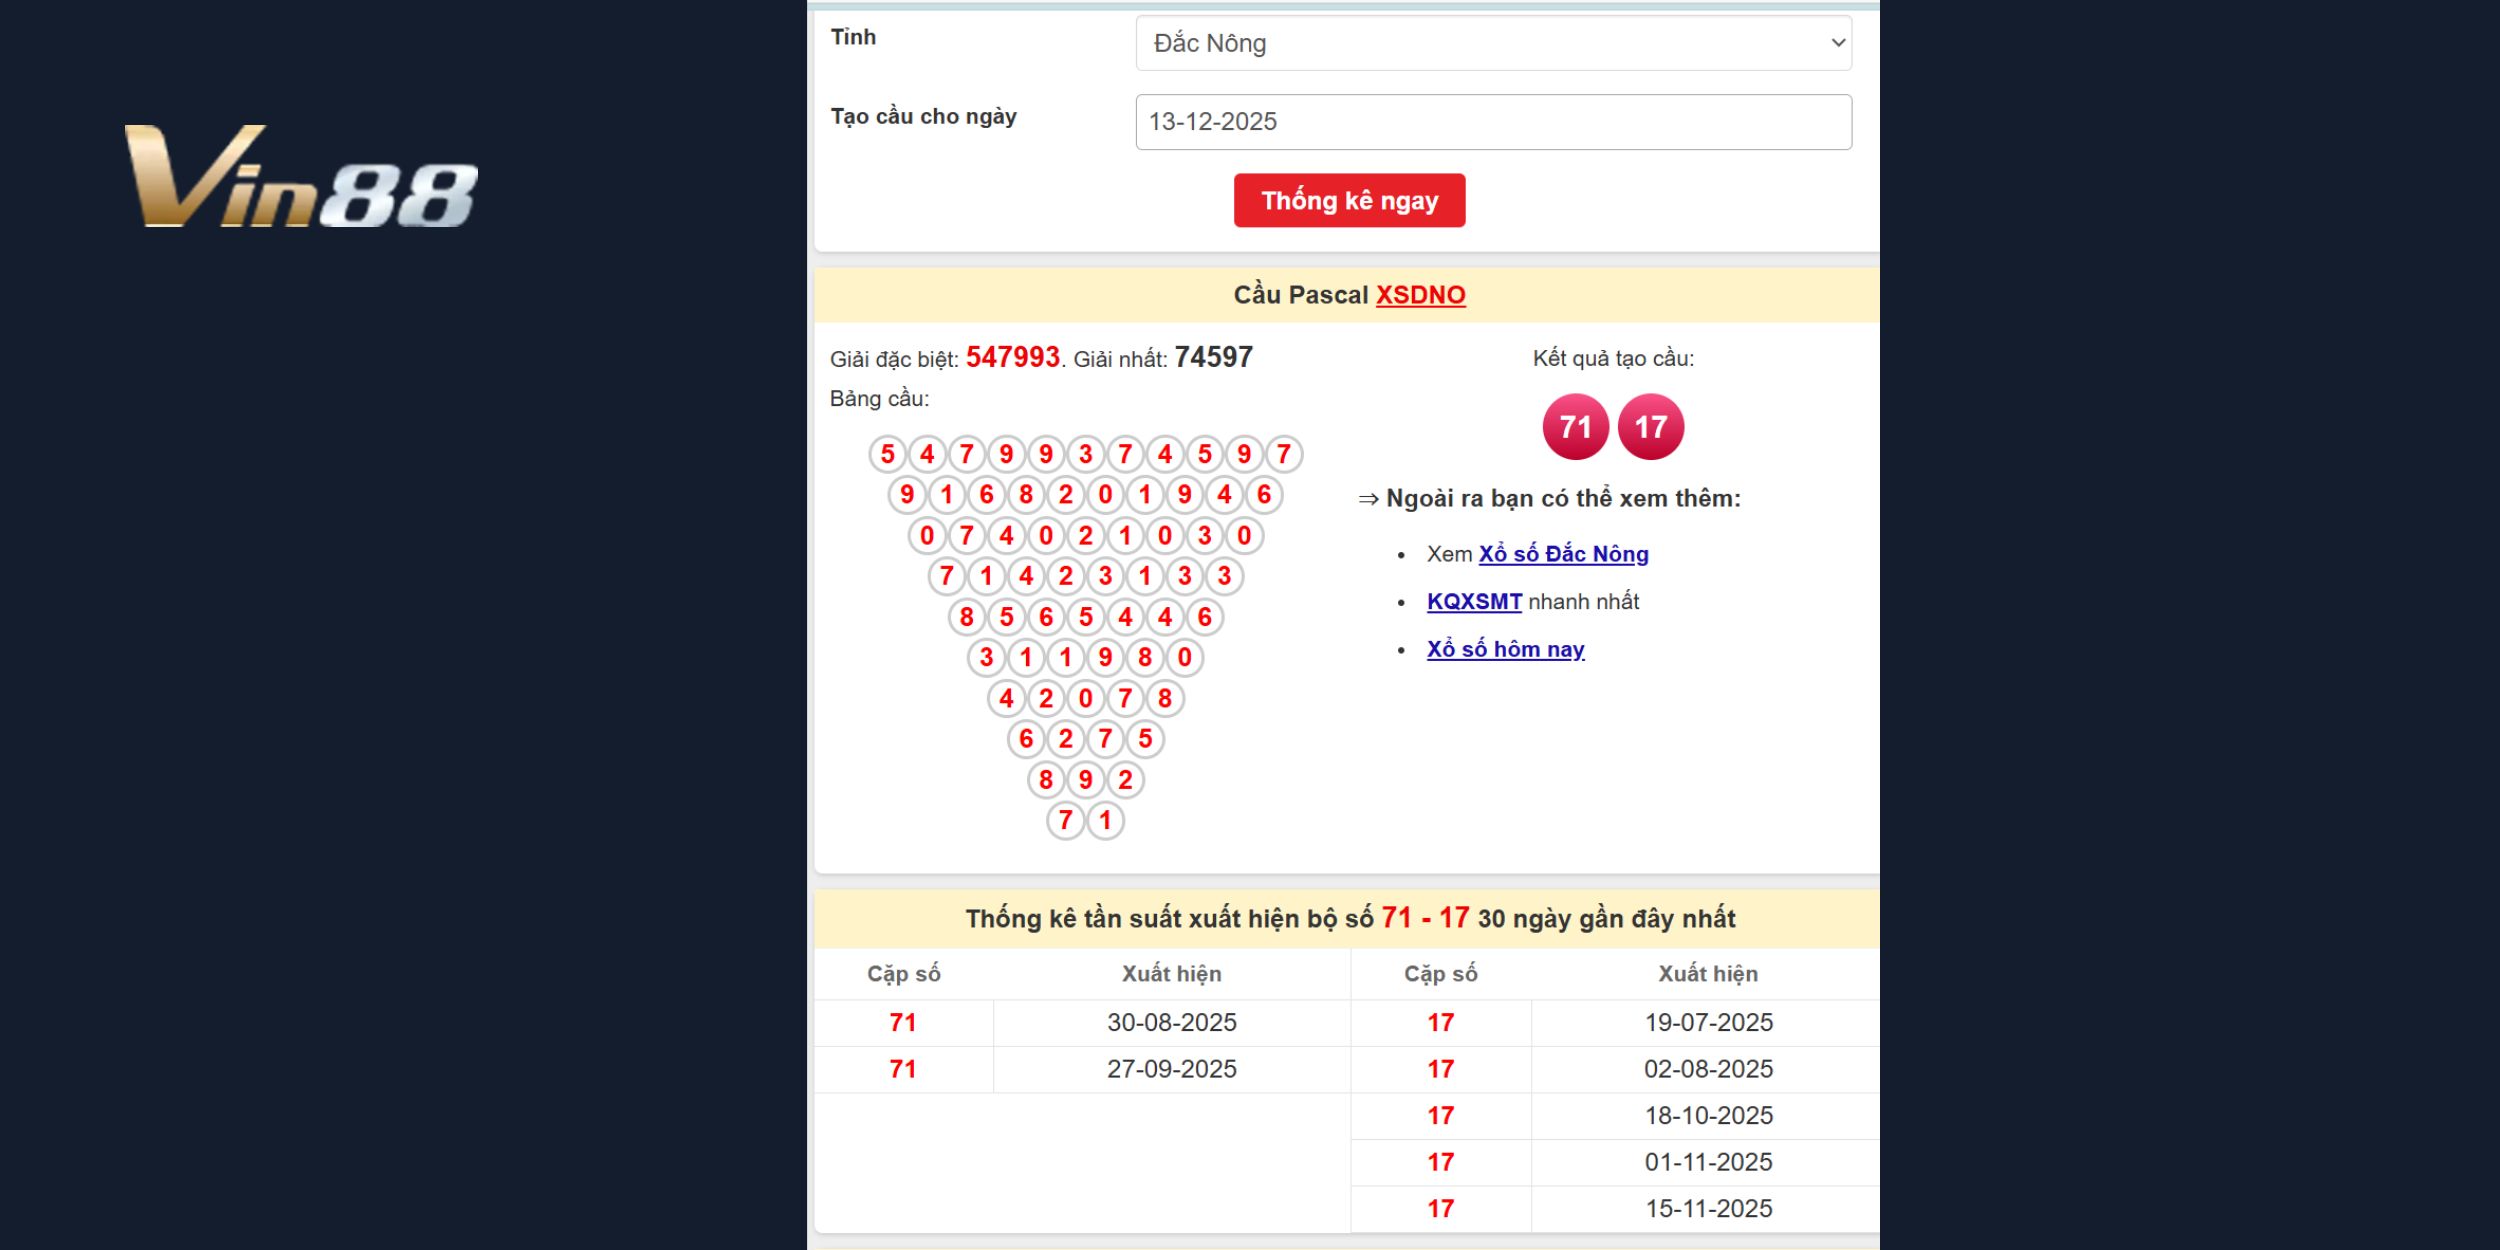The height and width of the screenshot is (1250, 2500).
Task: Click the red 17 result ball
Action: 1650,427
